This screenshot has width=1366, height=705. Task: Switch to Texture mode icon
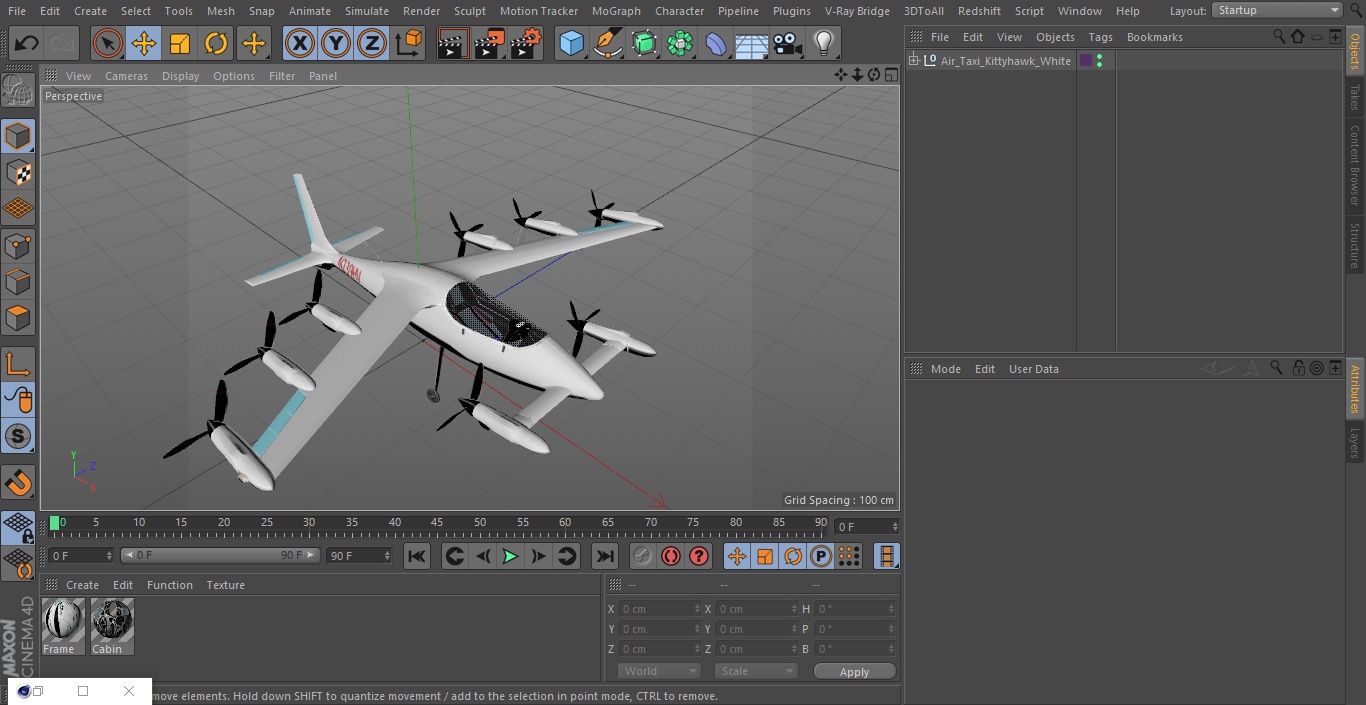coord(18,172)
